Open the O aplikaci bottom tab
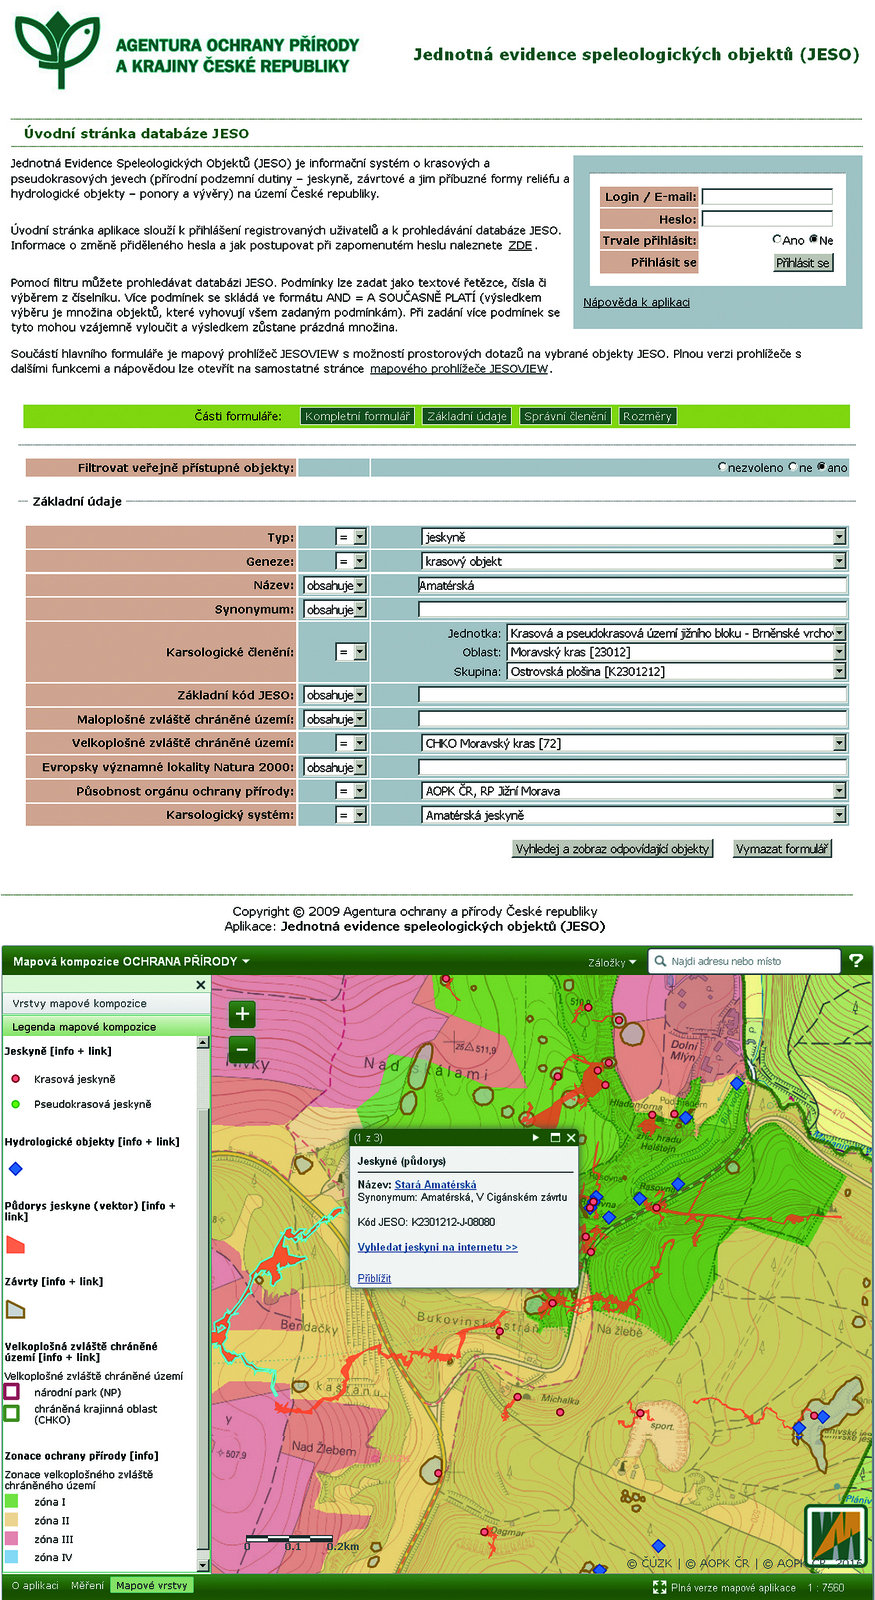 coord(34,1585)
